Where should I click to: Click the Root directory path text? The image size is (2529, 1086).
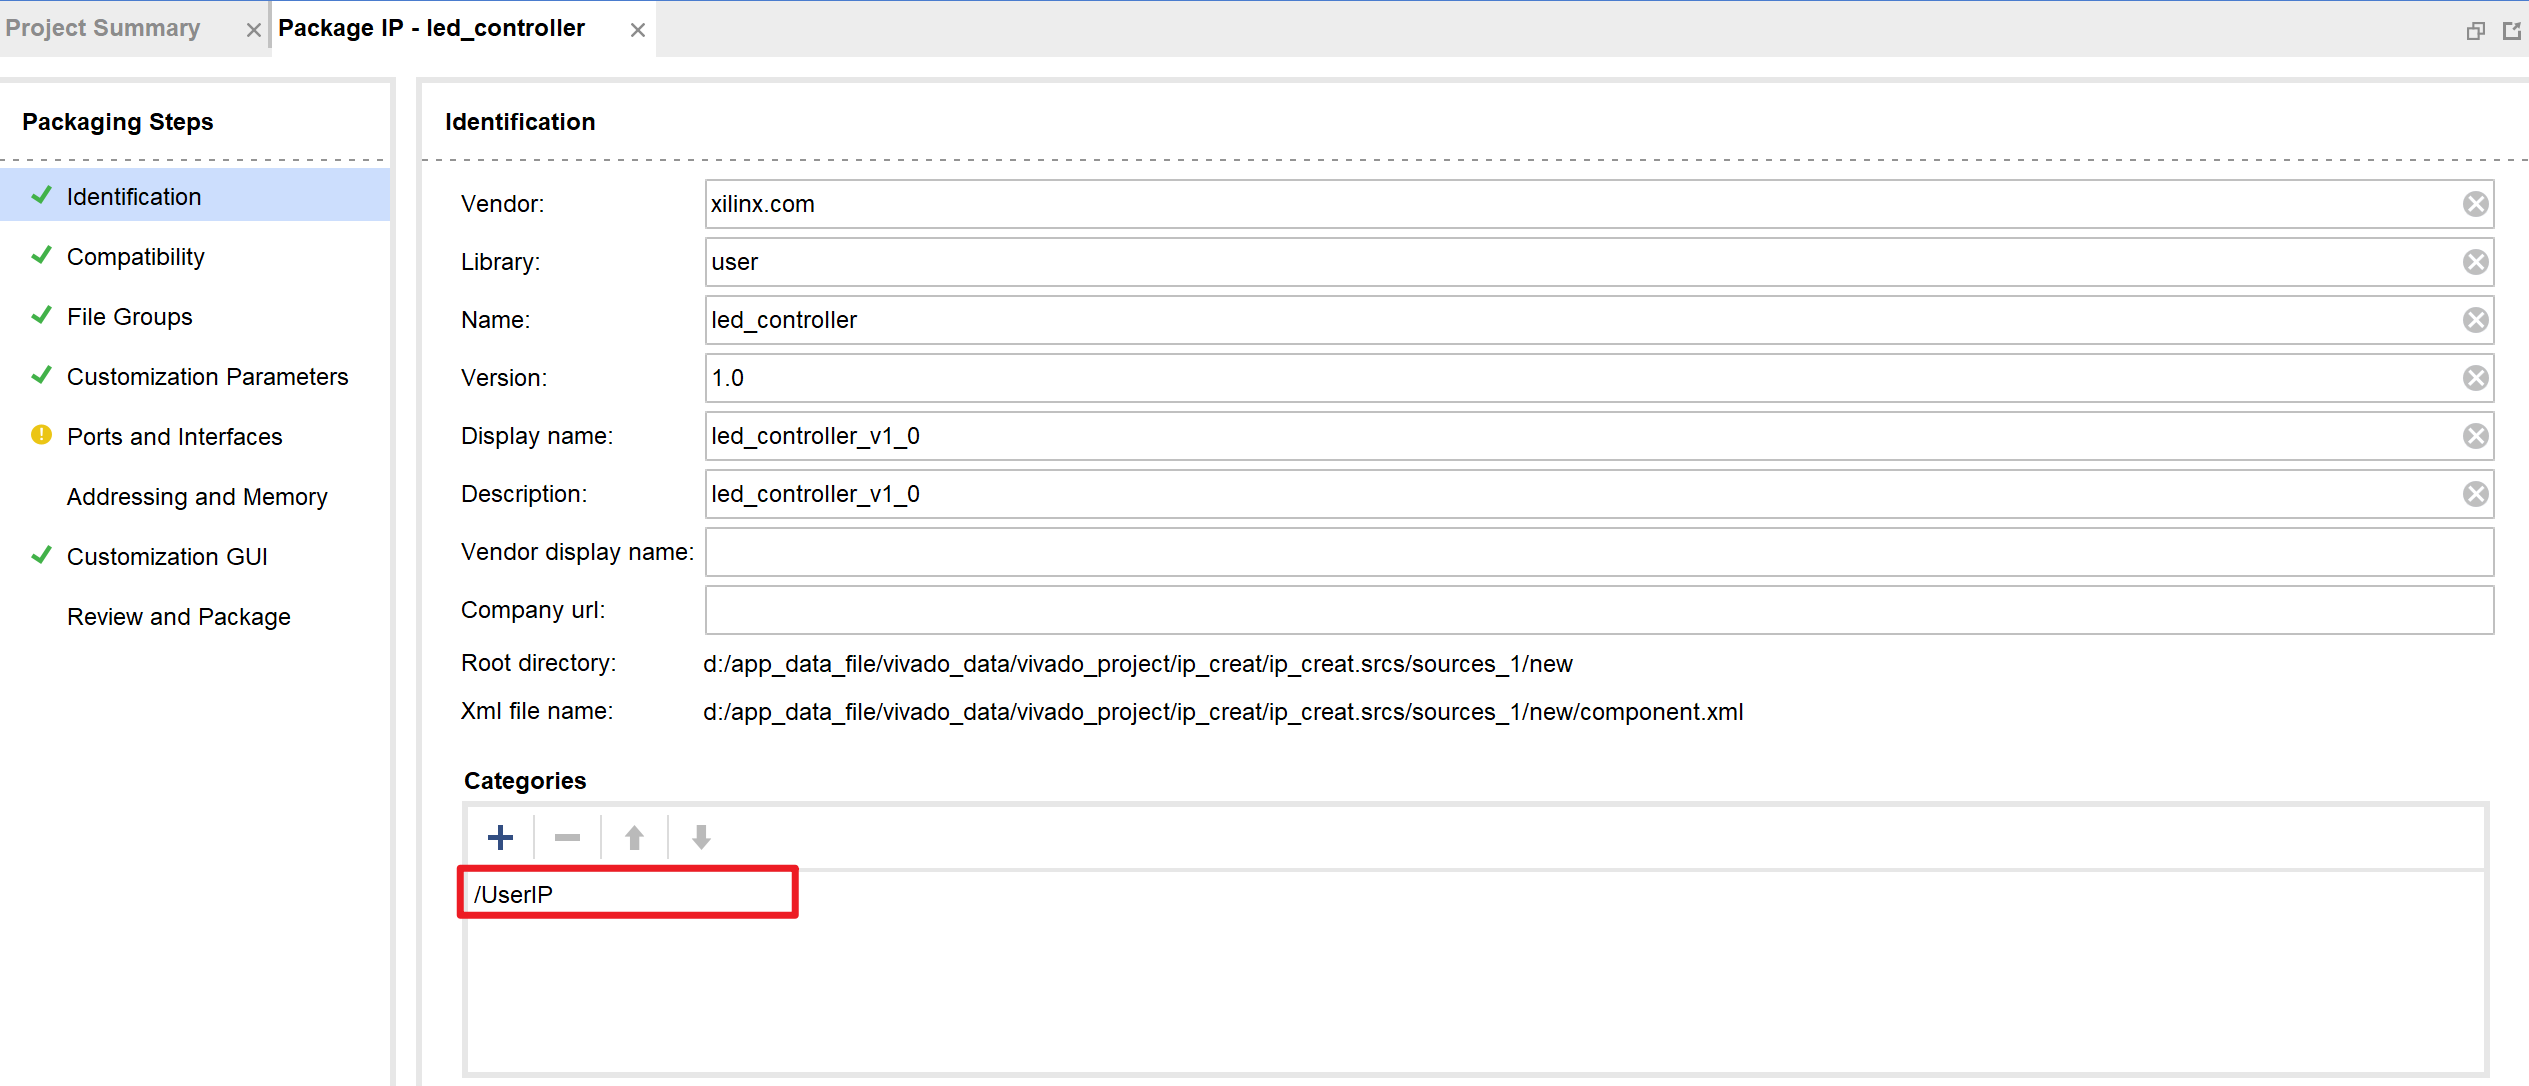1137,664
